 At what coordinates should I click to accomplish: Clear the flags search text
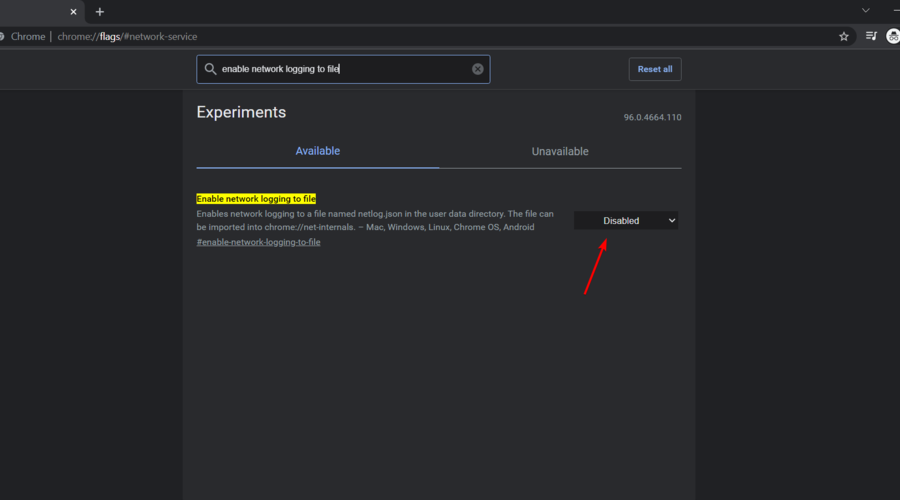(478, 69)
